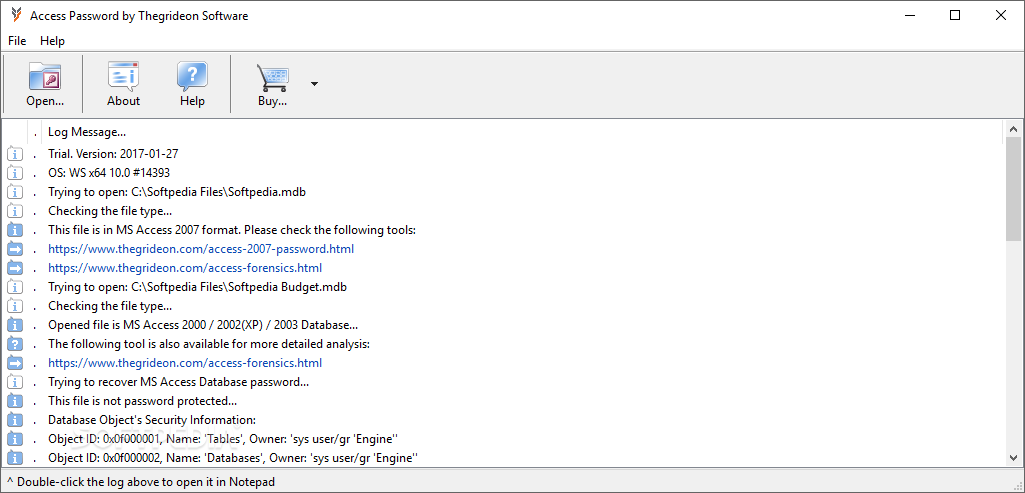Open the access-forensics.html link below the 2007 link
This screenshot has height=493, width=1025.
click(x=185, y=268)
